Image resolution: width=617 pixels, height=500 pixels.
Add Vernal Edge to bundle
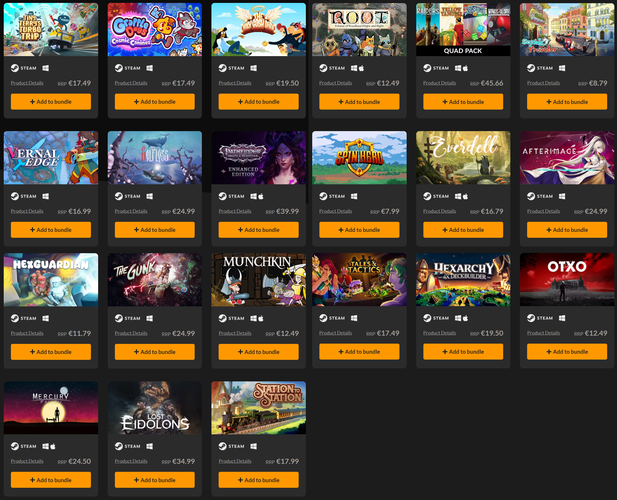point(51,230)
